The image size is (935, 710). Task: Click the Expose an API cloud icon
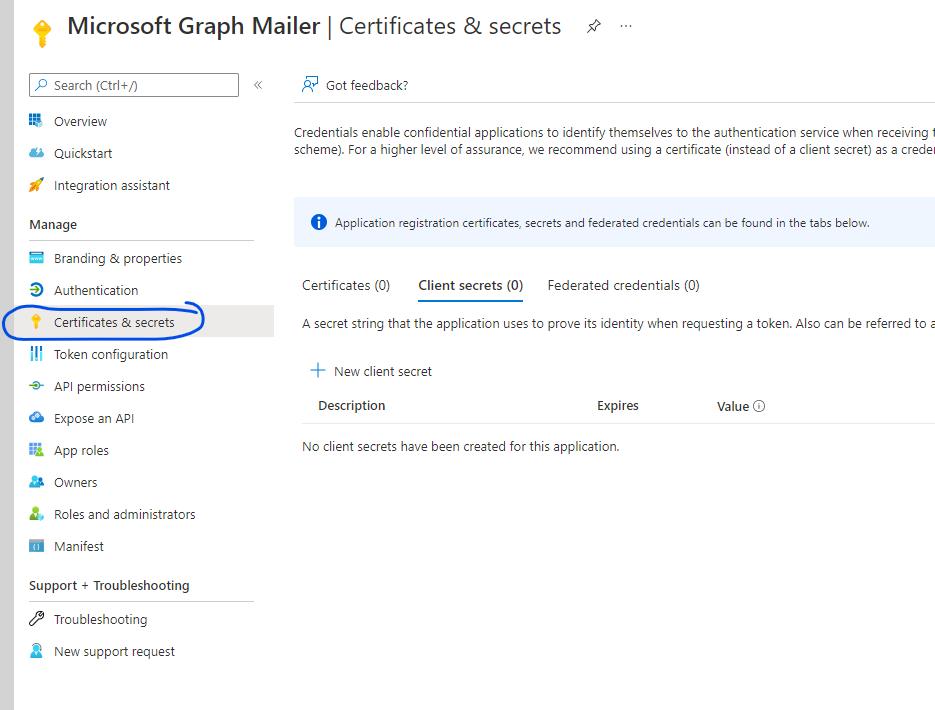(36, 417)
